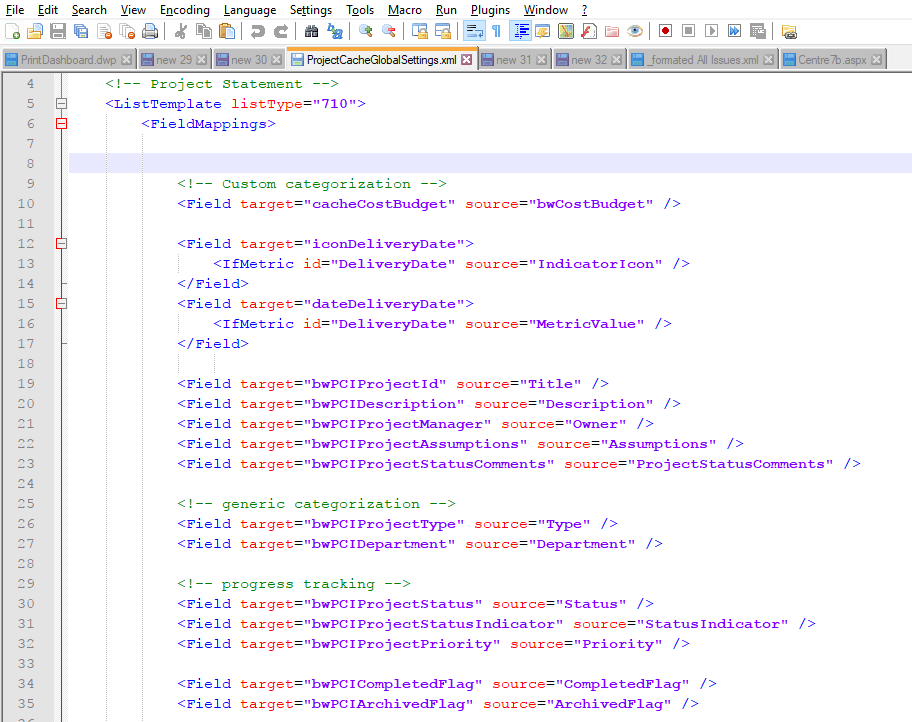The height and width of the screenshot is (722, 912).
Task: Open the Language menu
Action: coord(250,10)
